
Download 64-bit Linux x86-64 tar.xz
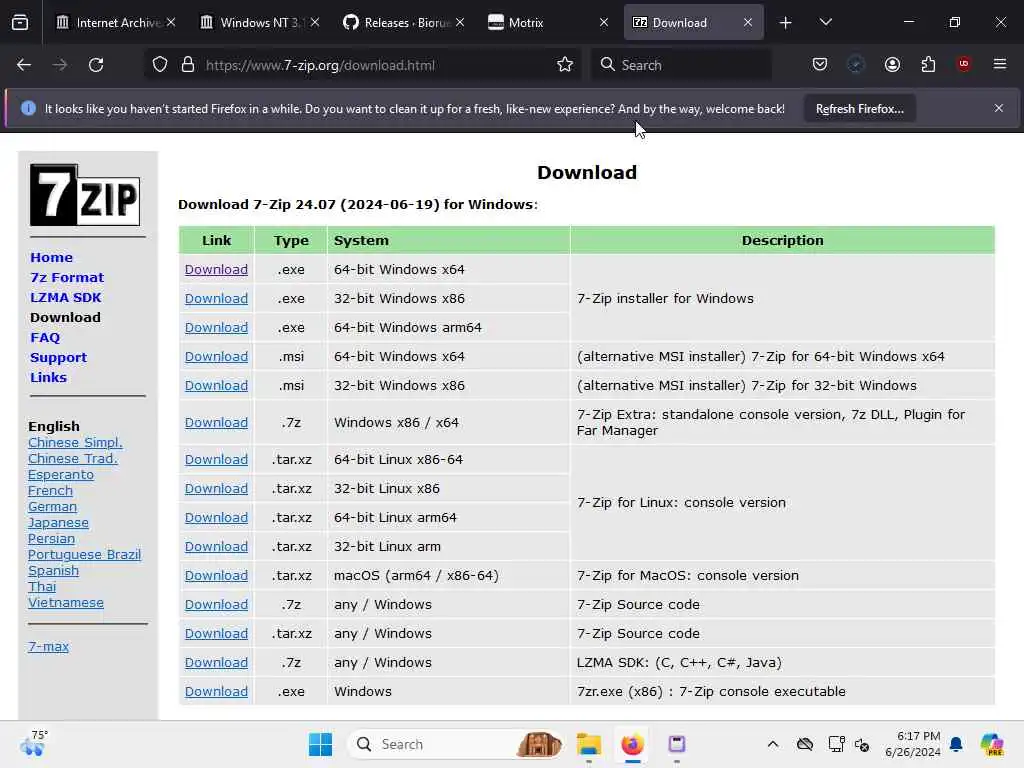(216, 460)
